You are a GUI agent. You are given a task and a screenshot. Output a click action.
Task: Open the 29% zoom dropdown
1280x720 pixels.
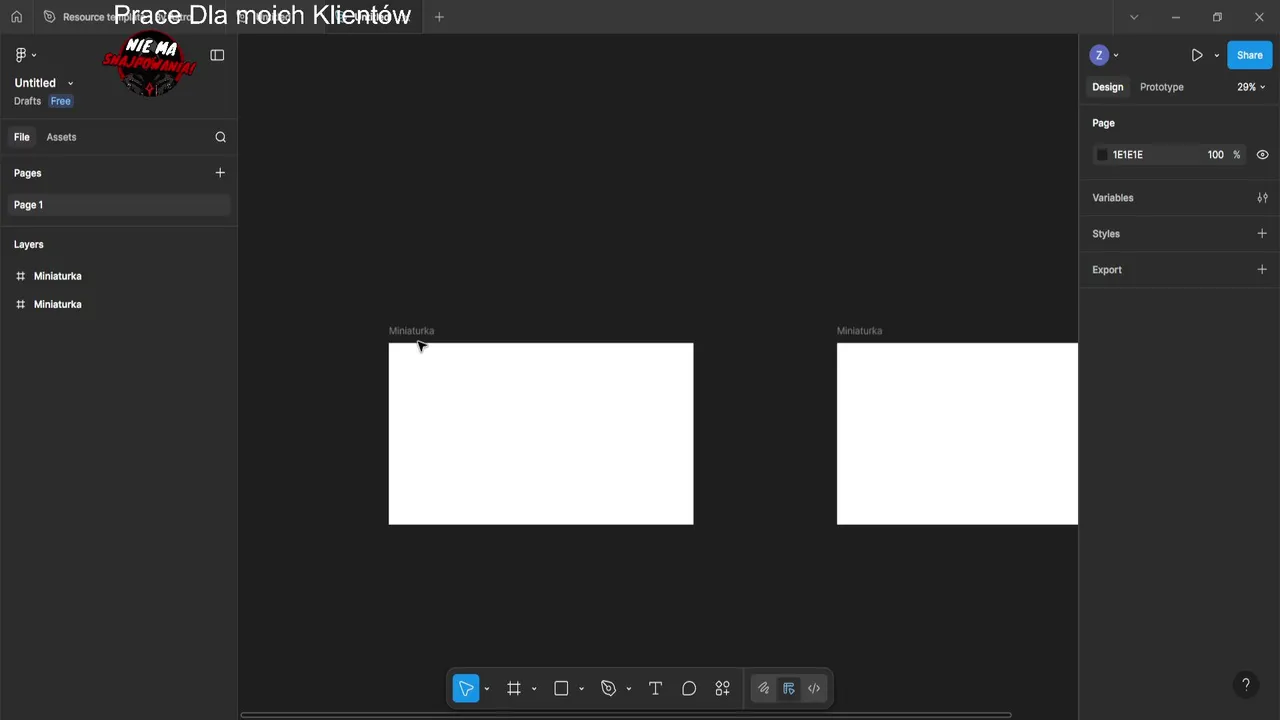1251,87
